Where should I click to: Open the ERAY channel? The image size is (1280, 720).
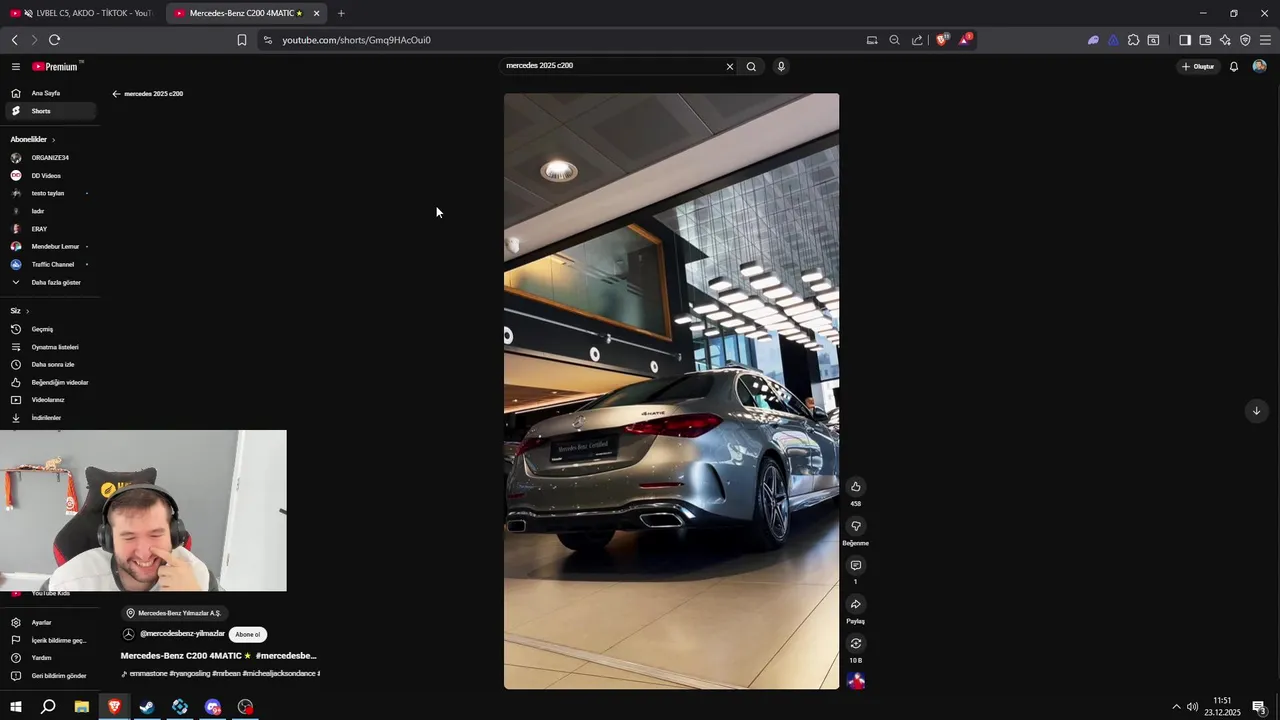[49, 229]
